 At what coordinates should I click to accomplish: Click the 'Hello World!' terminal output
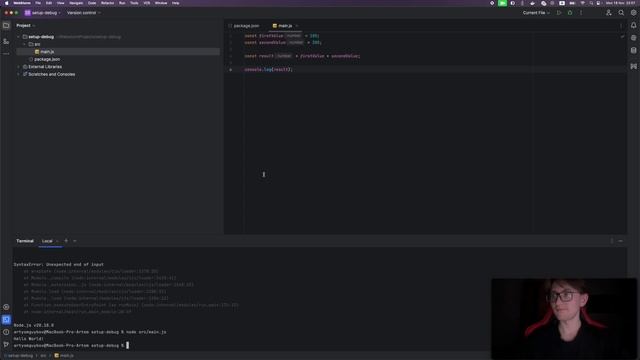29,339
